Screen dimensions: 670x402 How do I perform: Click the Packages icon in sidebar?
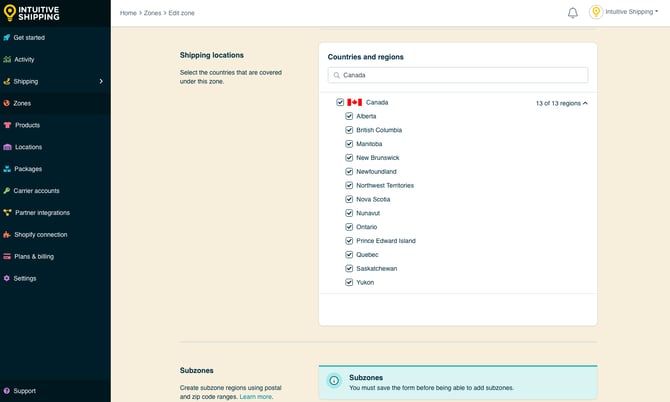(x=7, y=169)
